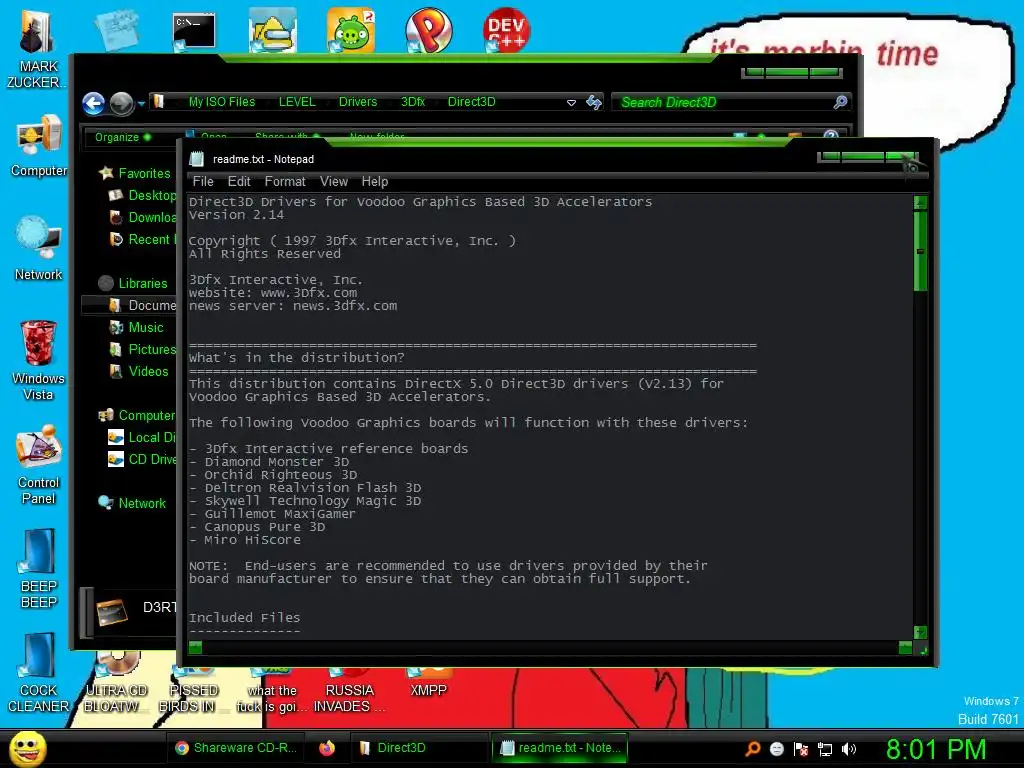
Task: Click the Explorer back arrow button
Action: [93, 103]
